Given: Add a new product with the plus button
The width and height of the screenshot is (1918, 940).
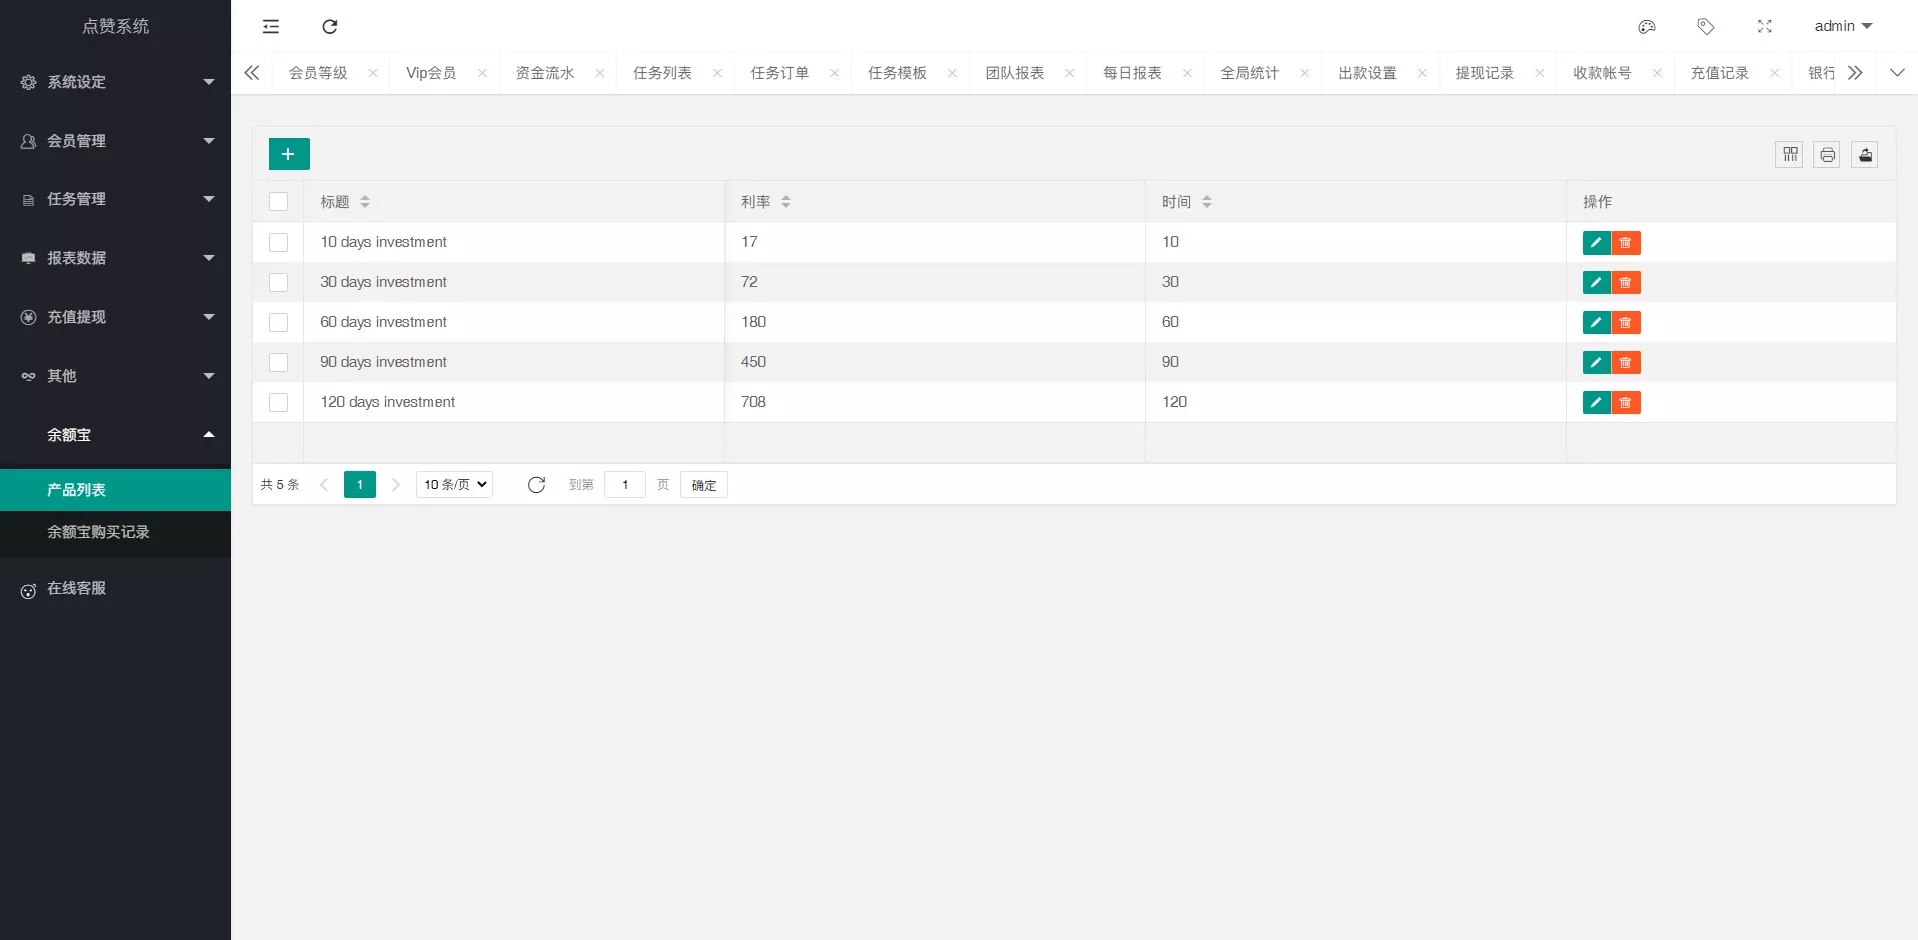Looking at the screenshot, I should point(289,154).
